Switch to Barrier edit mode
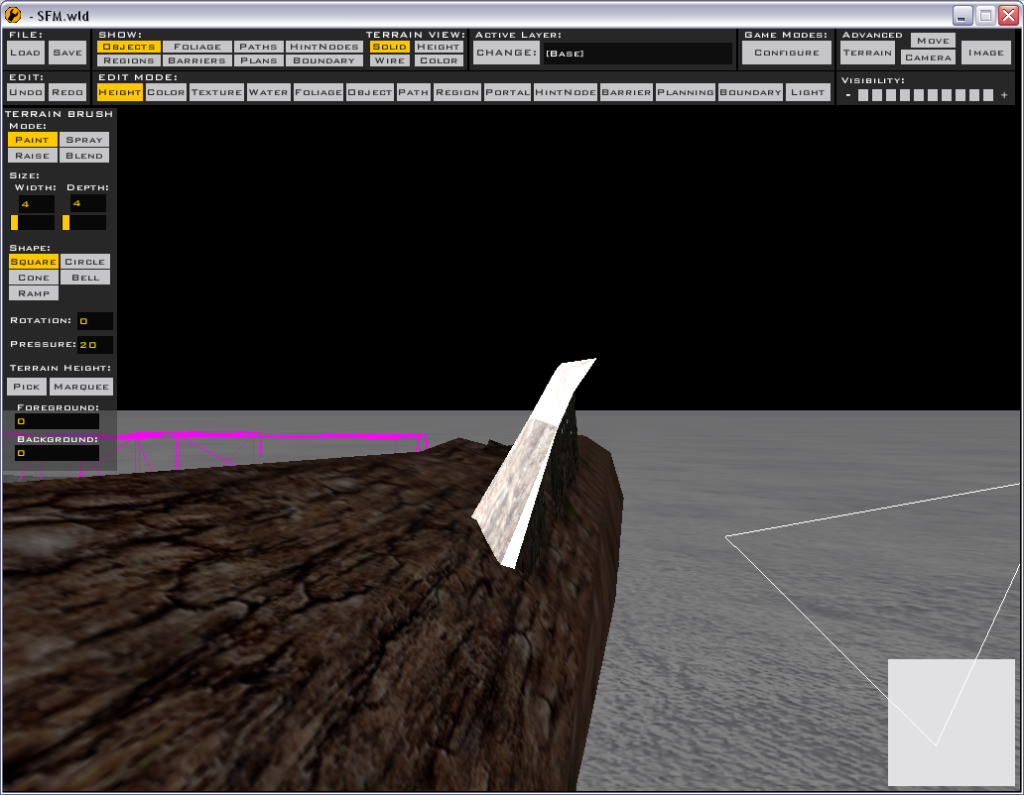 pos(626,92)
